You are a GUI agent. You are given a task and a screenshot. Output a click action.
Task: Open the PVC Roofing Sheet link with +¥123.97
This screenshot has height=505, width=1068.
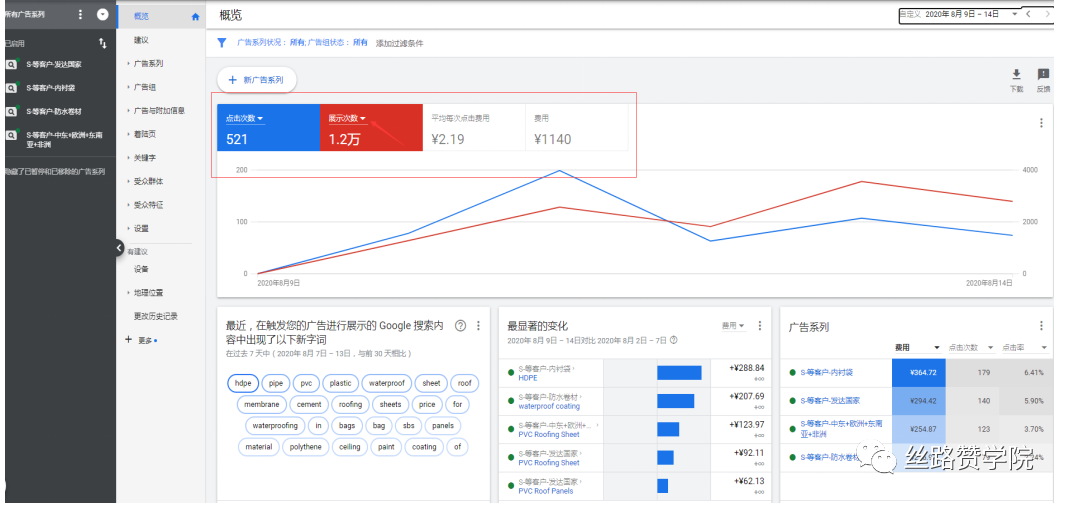pyautogui.click(x=549, y=434)
